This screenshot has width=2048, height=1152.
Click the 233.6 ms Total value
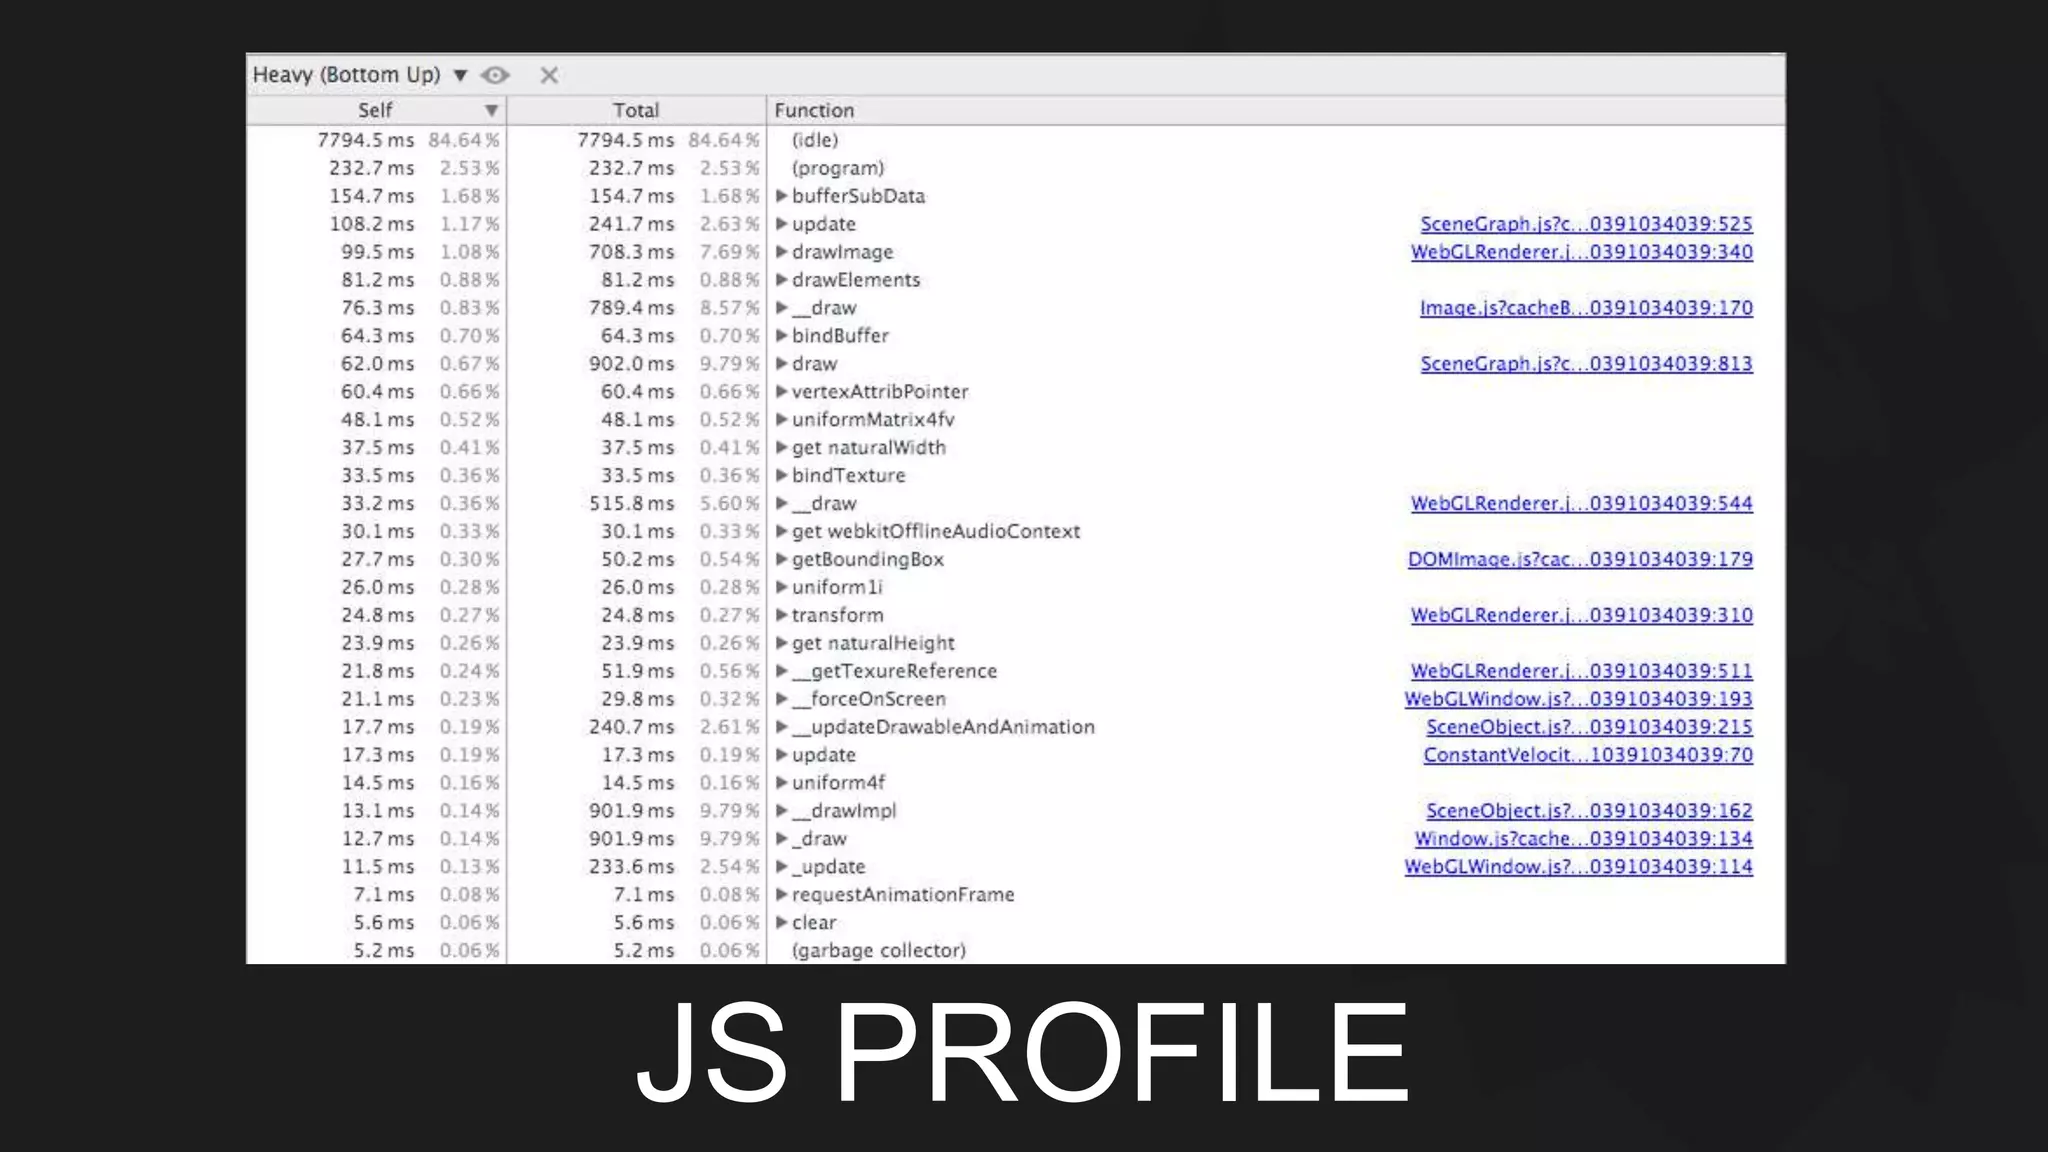[x=631, y=867]
